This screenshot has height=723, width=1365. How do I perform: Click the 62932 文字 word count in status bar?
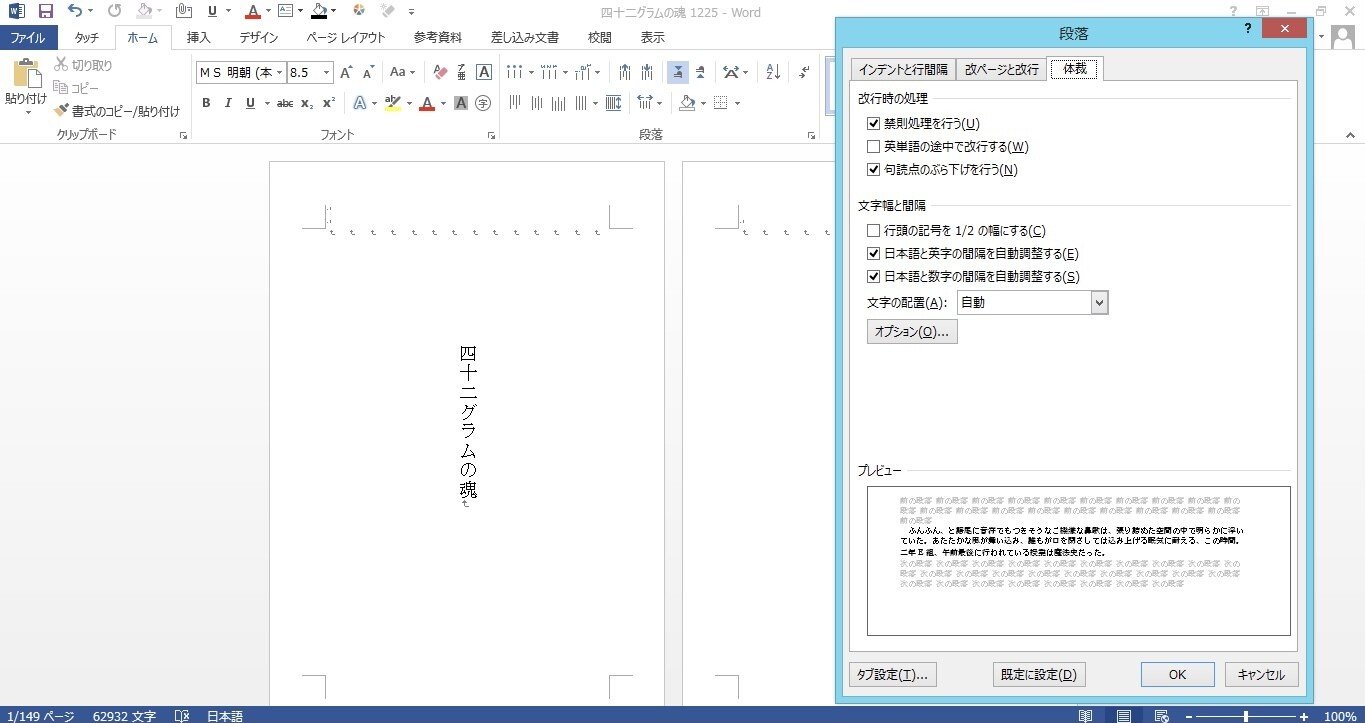pos(124,716)
